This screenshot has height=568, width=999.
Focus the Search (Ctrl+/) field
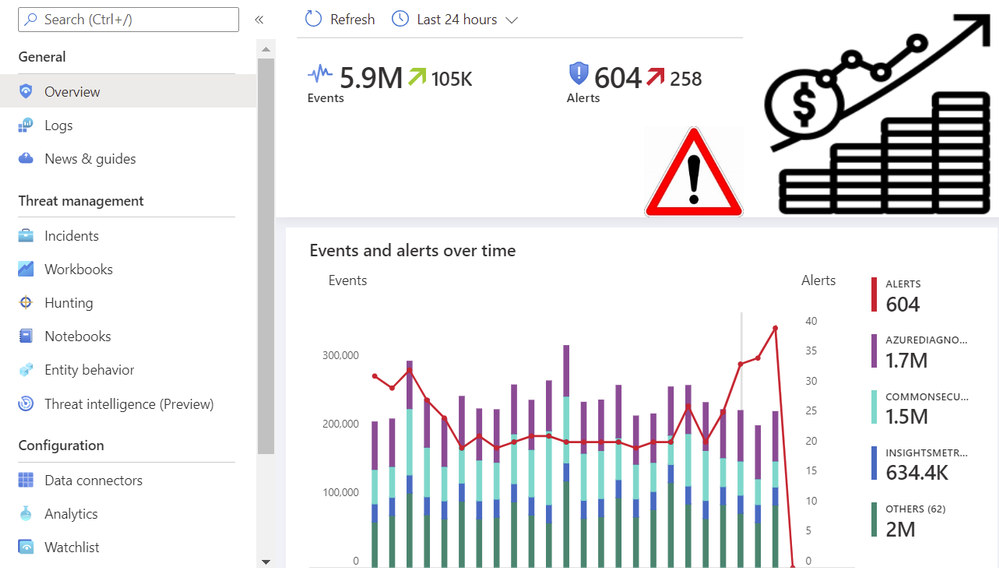[129, 20]
